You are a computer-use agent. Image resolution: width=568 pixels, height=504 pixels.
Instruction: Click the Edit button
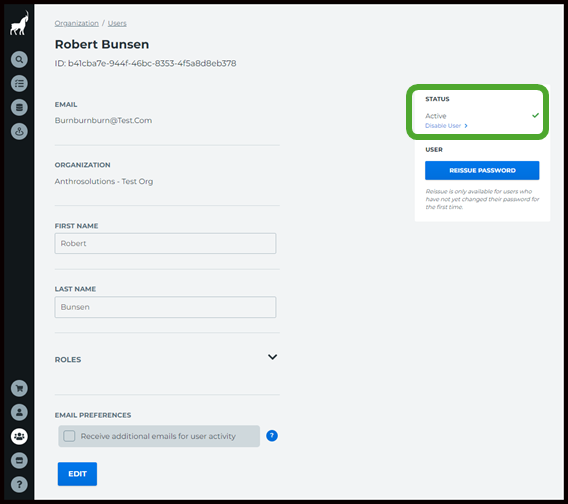point(77,474)
